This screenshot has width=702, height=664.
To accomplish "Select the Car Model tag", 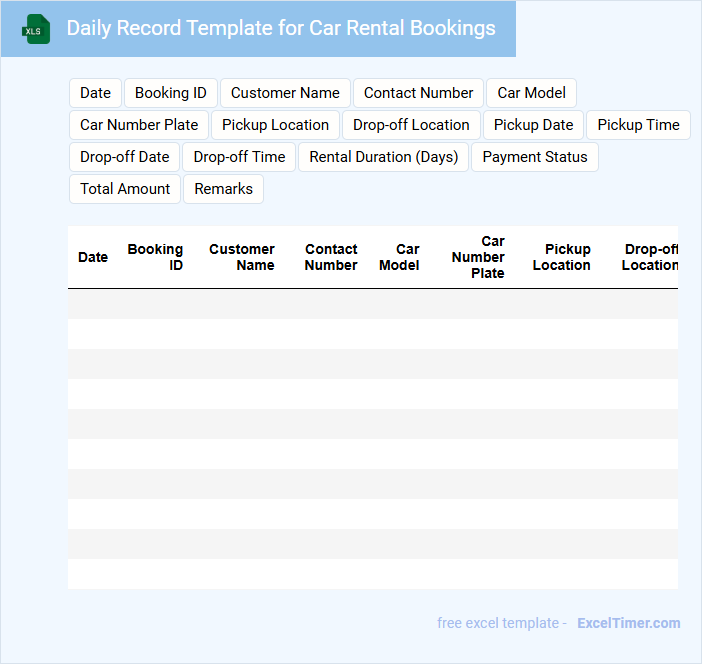I will click(531, 93).
